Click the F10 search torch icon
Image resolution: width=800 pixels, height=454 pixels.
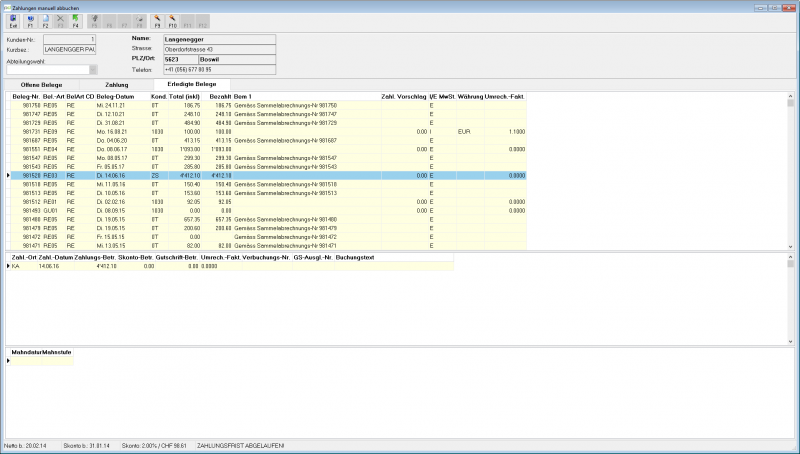tap(172, 21)
